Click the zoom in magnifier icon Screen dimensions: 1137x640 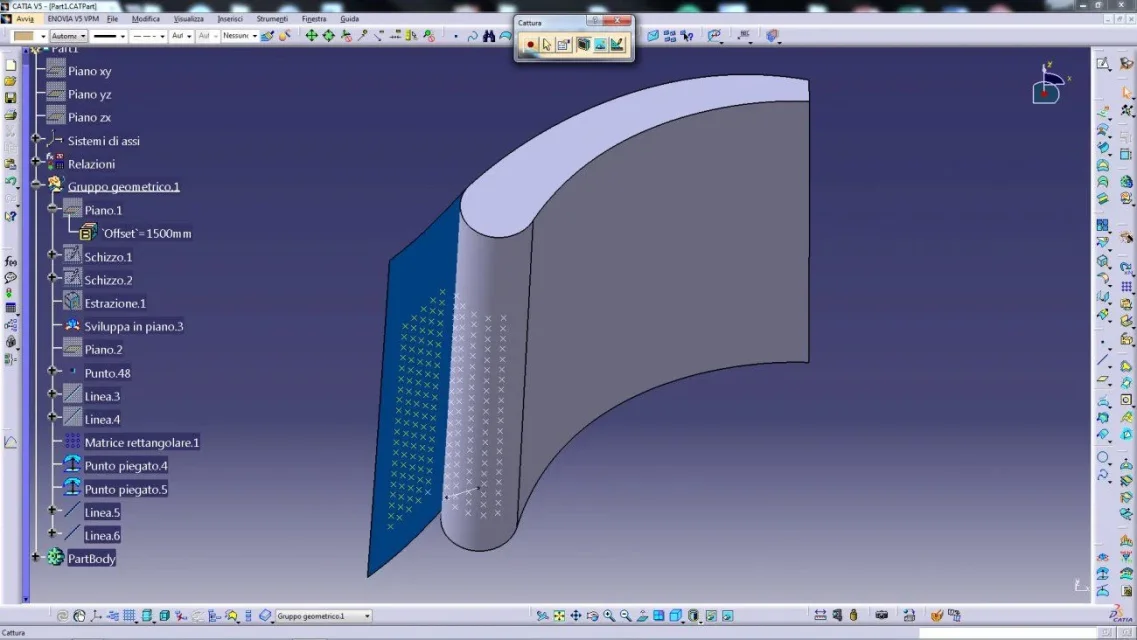click(609, 616)
